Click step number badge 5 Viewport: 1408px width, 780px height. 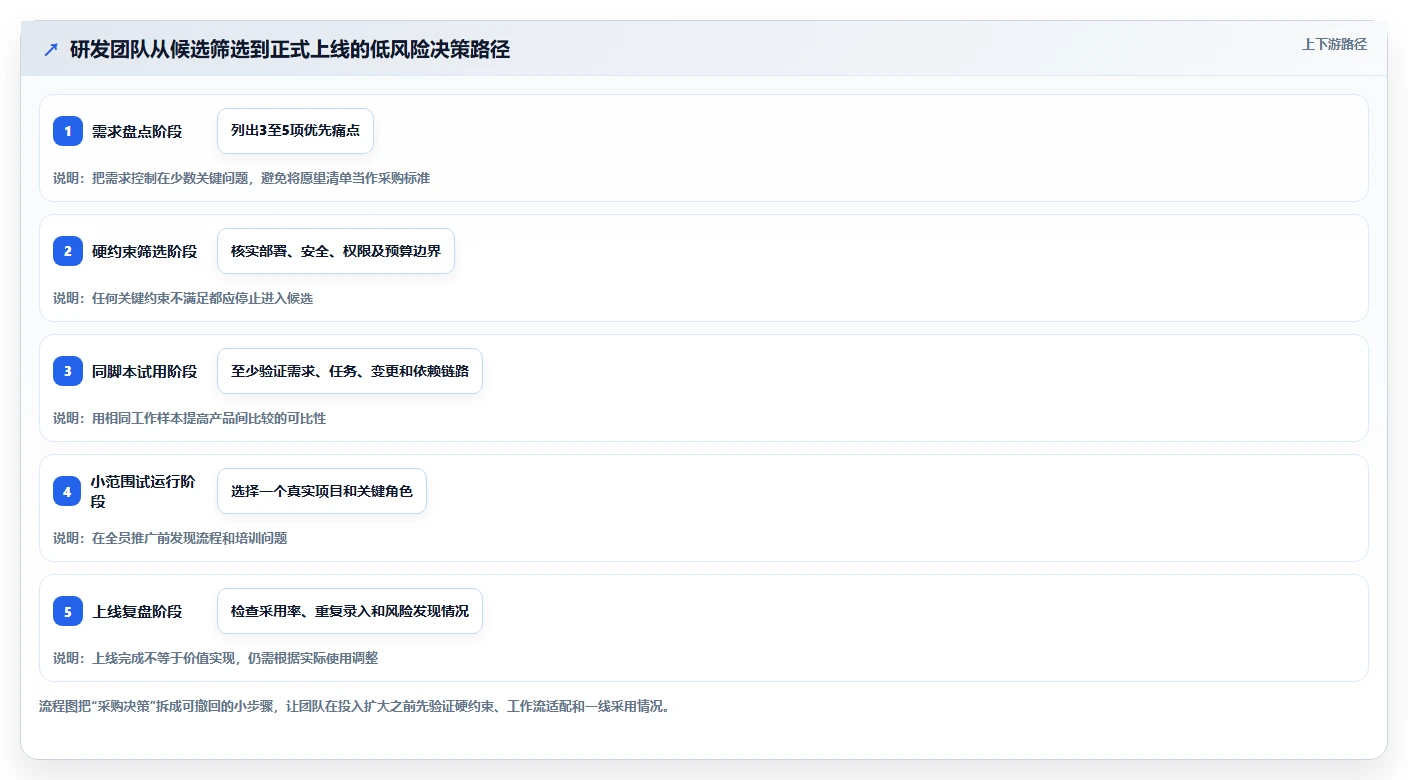(x=68, y=611)
